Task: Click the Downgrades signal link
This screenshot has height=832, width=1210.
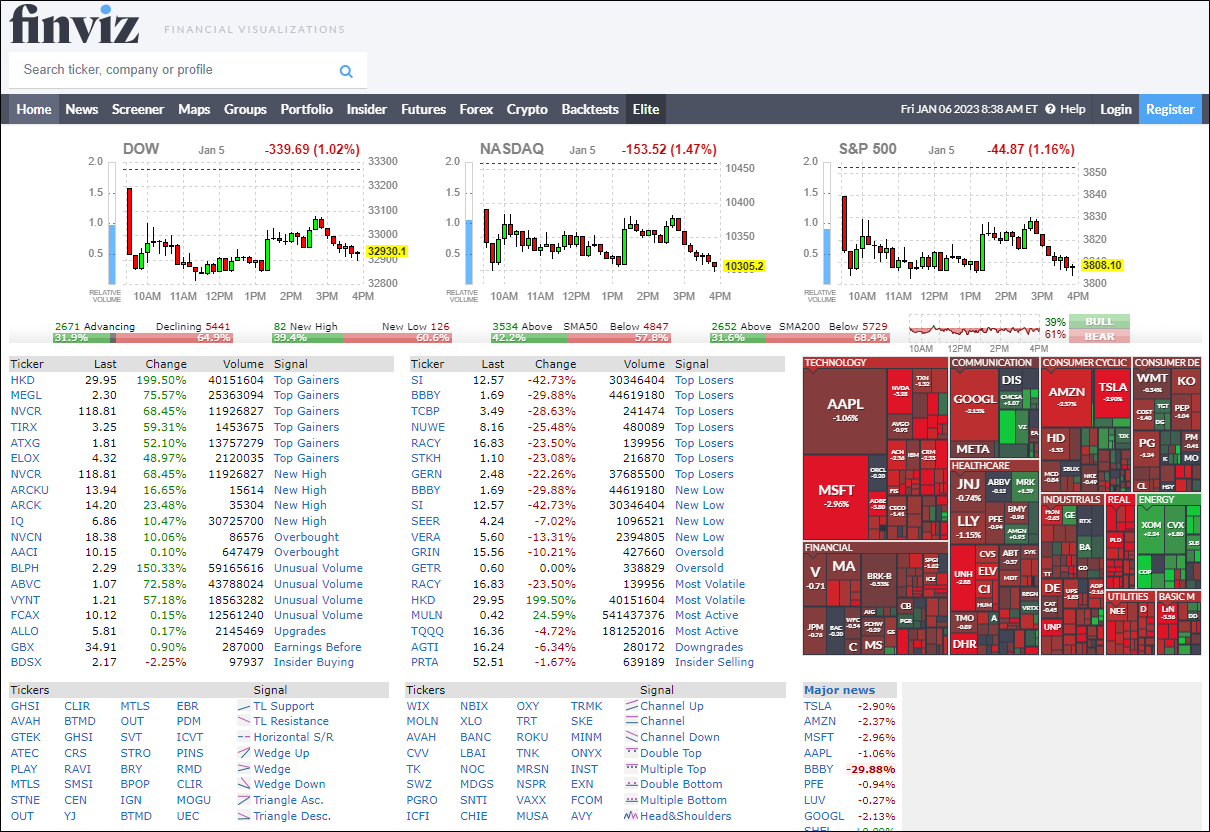Action: [x=709, y=647]
